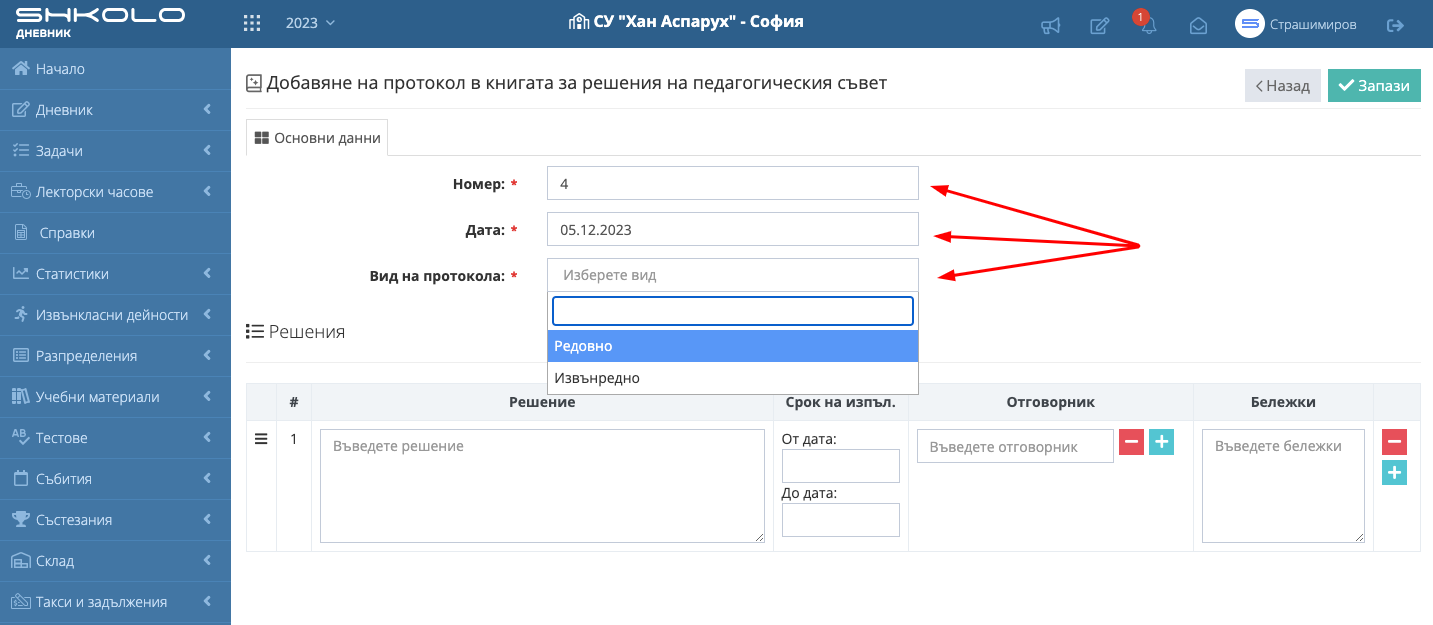1433x625 pixels.
Task: Go back with the Назад button
Action: (x=1282, y=86)
